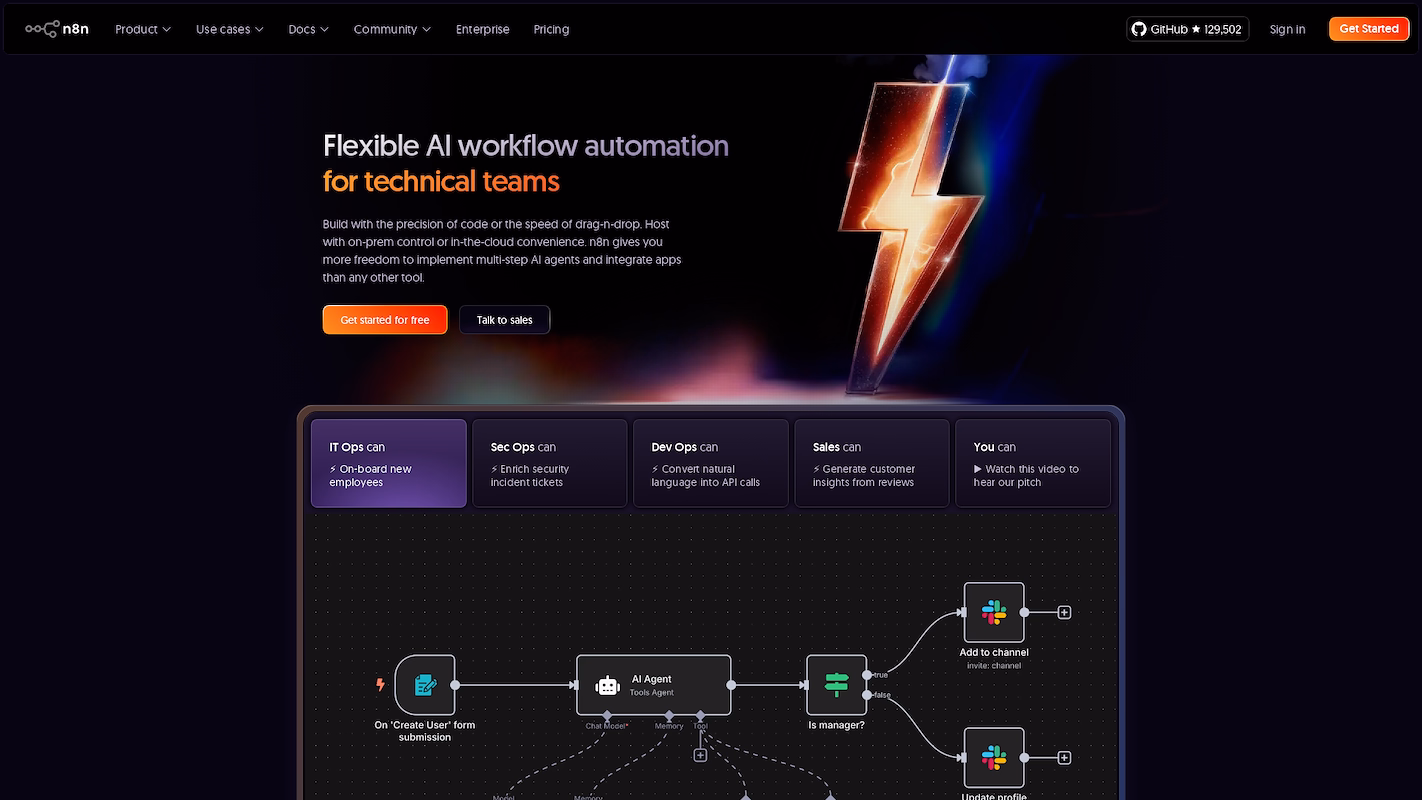Open the You can video tab
The image size is (1422, 800).
pos(1033,463)
